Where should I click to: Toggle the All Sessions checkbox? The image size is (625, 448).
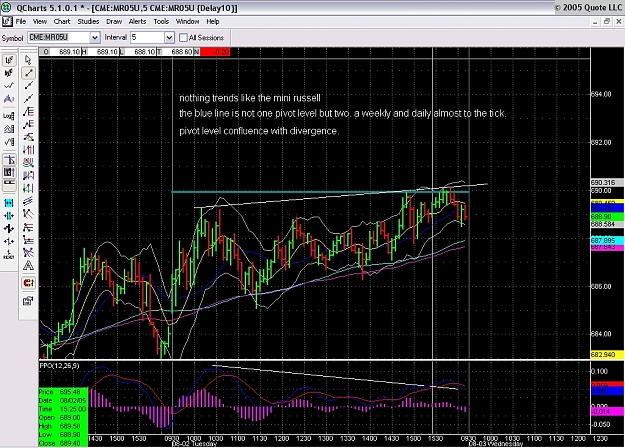[183, 37]
